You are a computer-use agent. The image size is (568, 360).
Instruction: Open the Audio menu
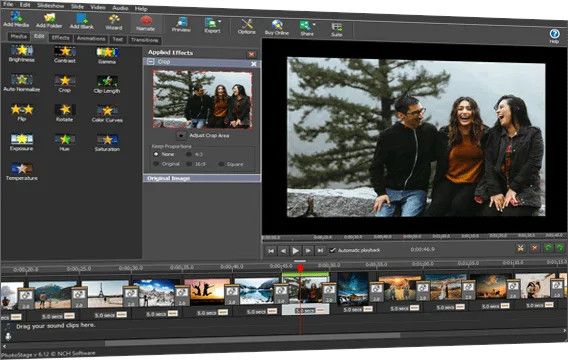click(120, 8)
